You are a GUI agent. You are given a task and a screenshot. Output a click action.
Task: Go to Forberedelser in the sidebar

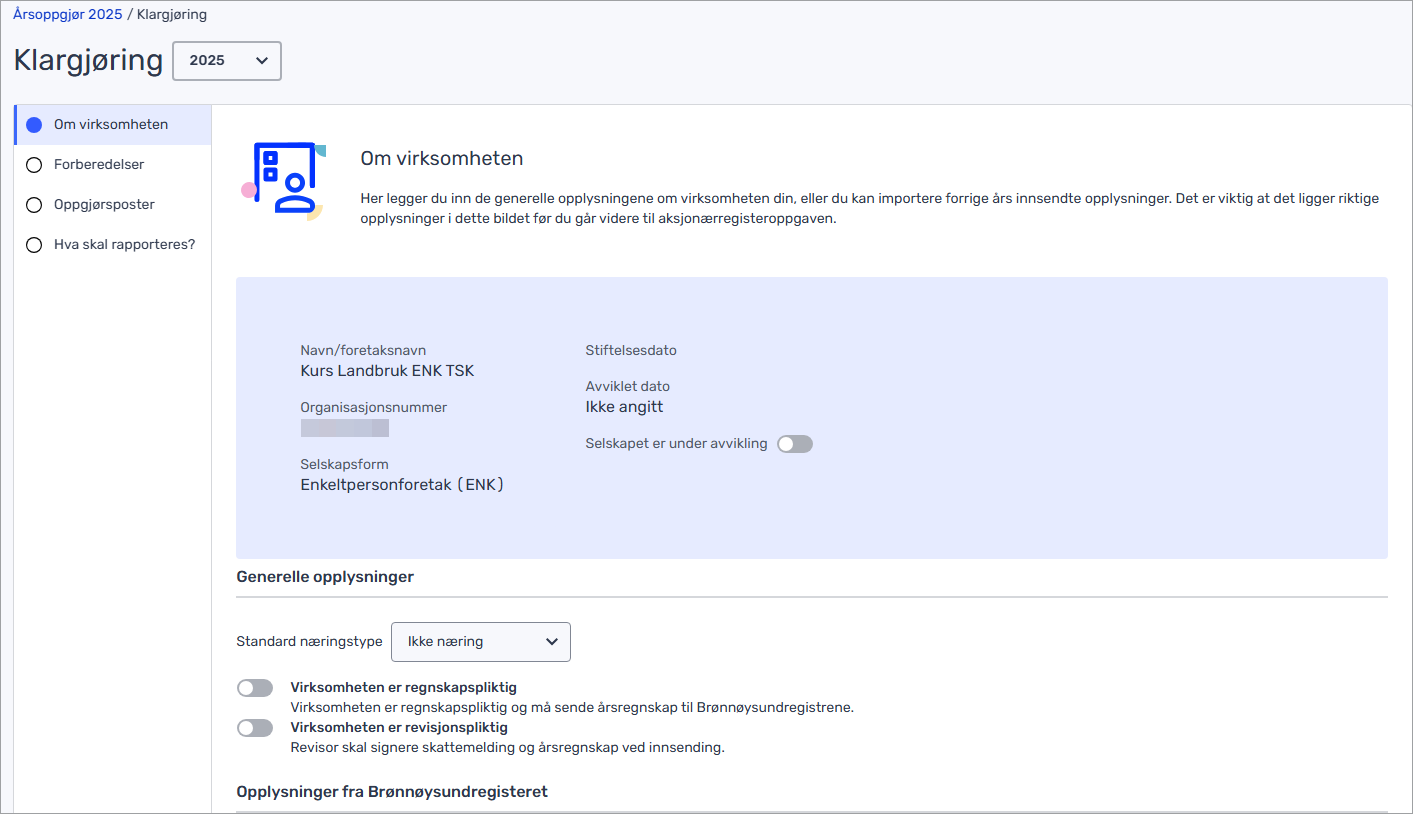point(99,164)
